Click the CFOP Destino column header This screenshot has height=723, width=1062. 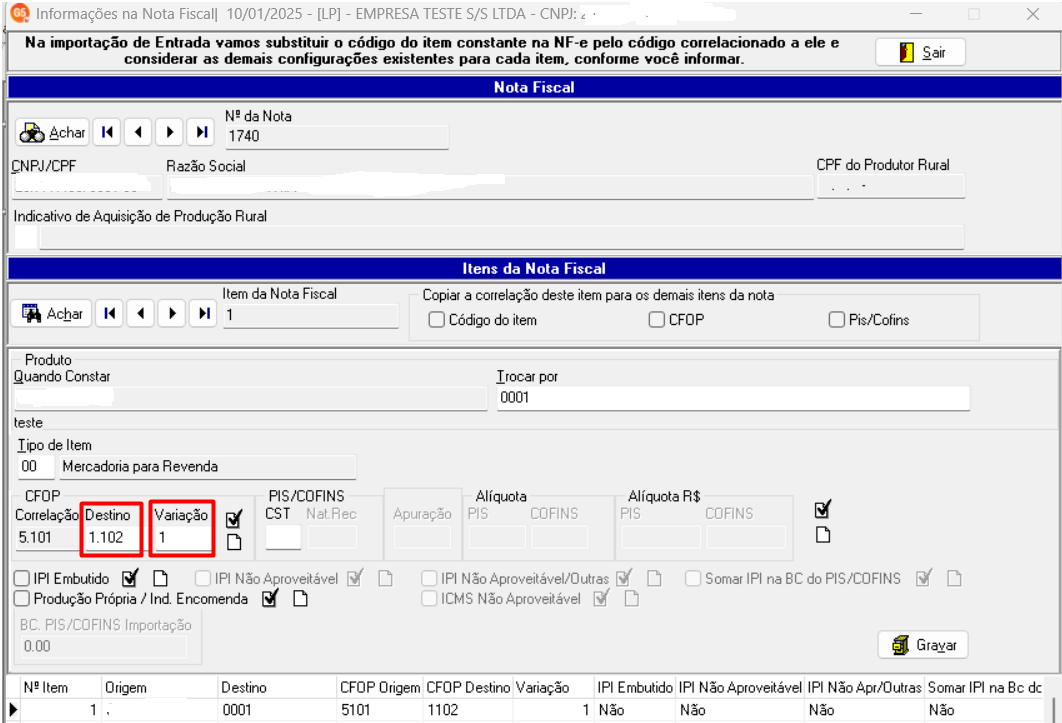468,687
